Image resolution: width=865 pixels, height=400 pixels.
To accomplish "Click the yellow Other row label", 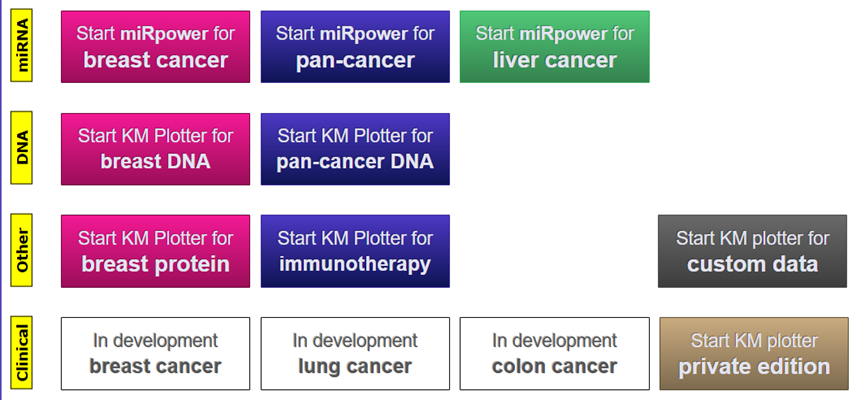I will (x=22, y=251).
